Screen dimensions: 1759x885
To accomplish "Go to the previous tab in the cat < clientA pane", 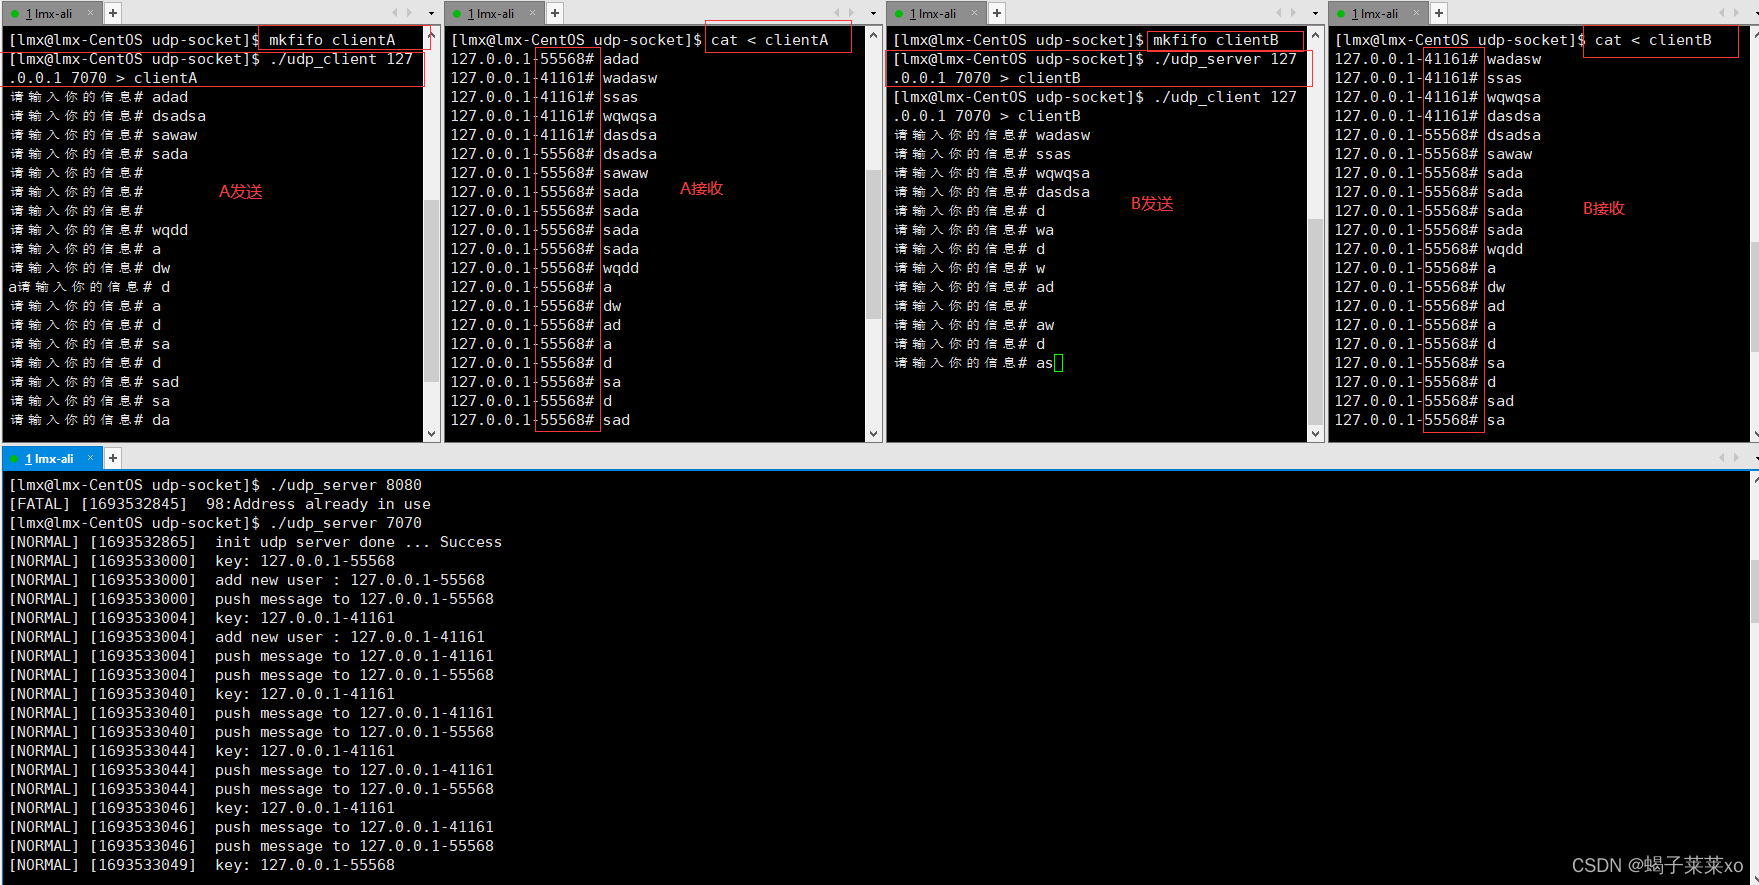I will click(x=837, y=13).
